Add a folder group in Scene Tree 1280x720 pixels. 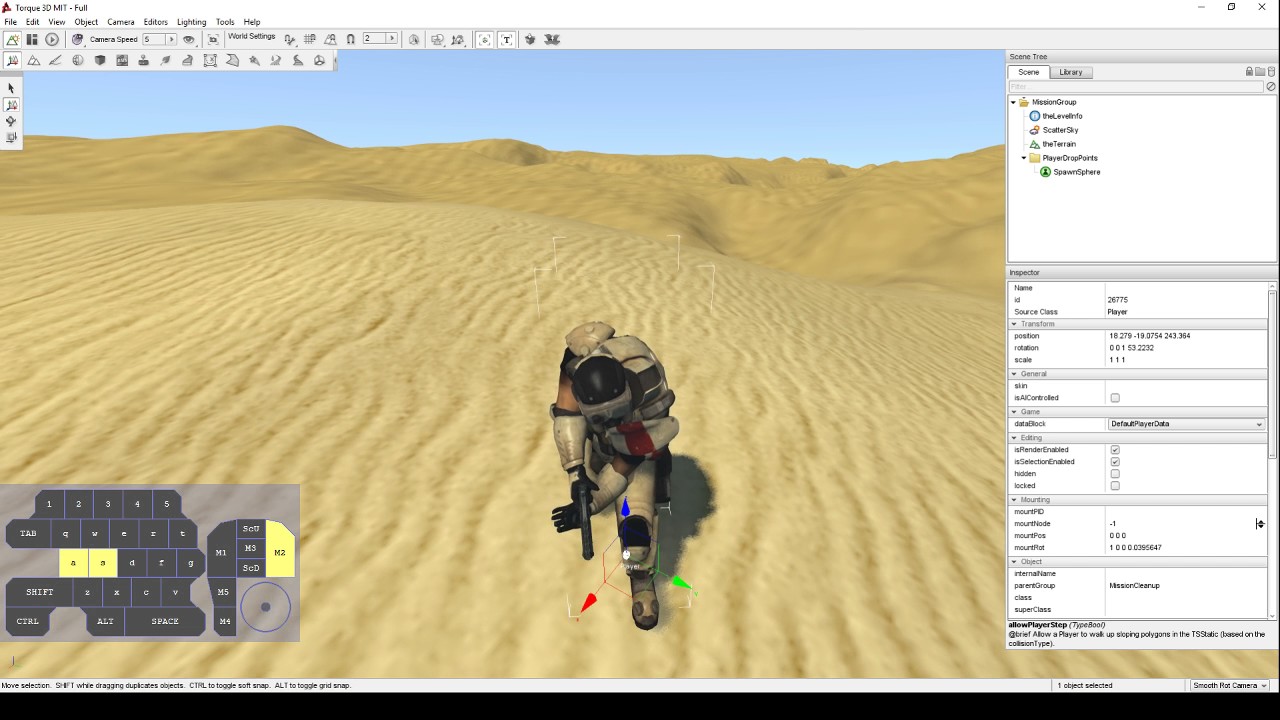tap(1260, 72)
